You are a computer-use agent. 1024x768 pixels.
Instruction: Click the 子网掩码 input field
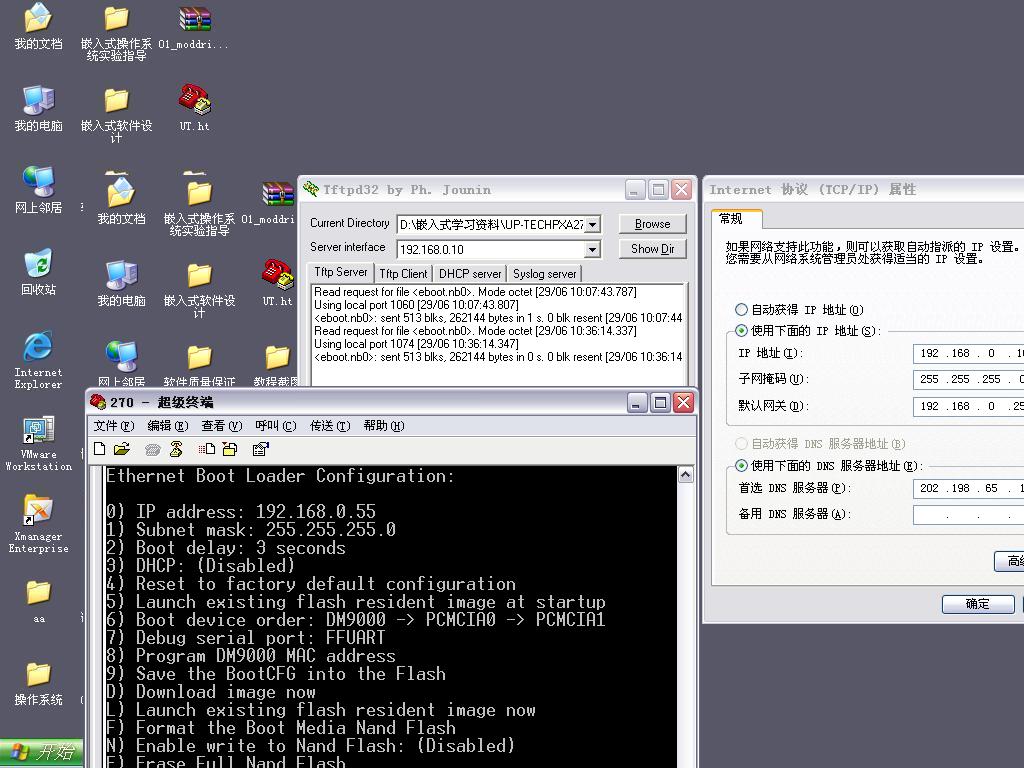(968, 379)
